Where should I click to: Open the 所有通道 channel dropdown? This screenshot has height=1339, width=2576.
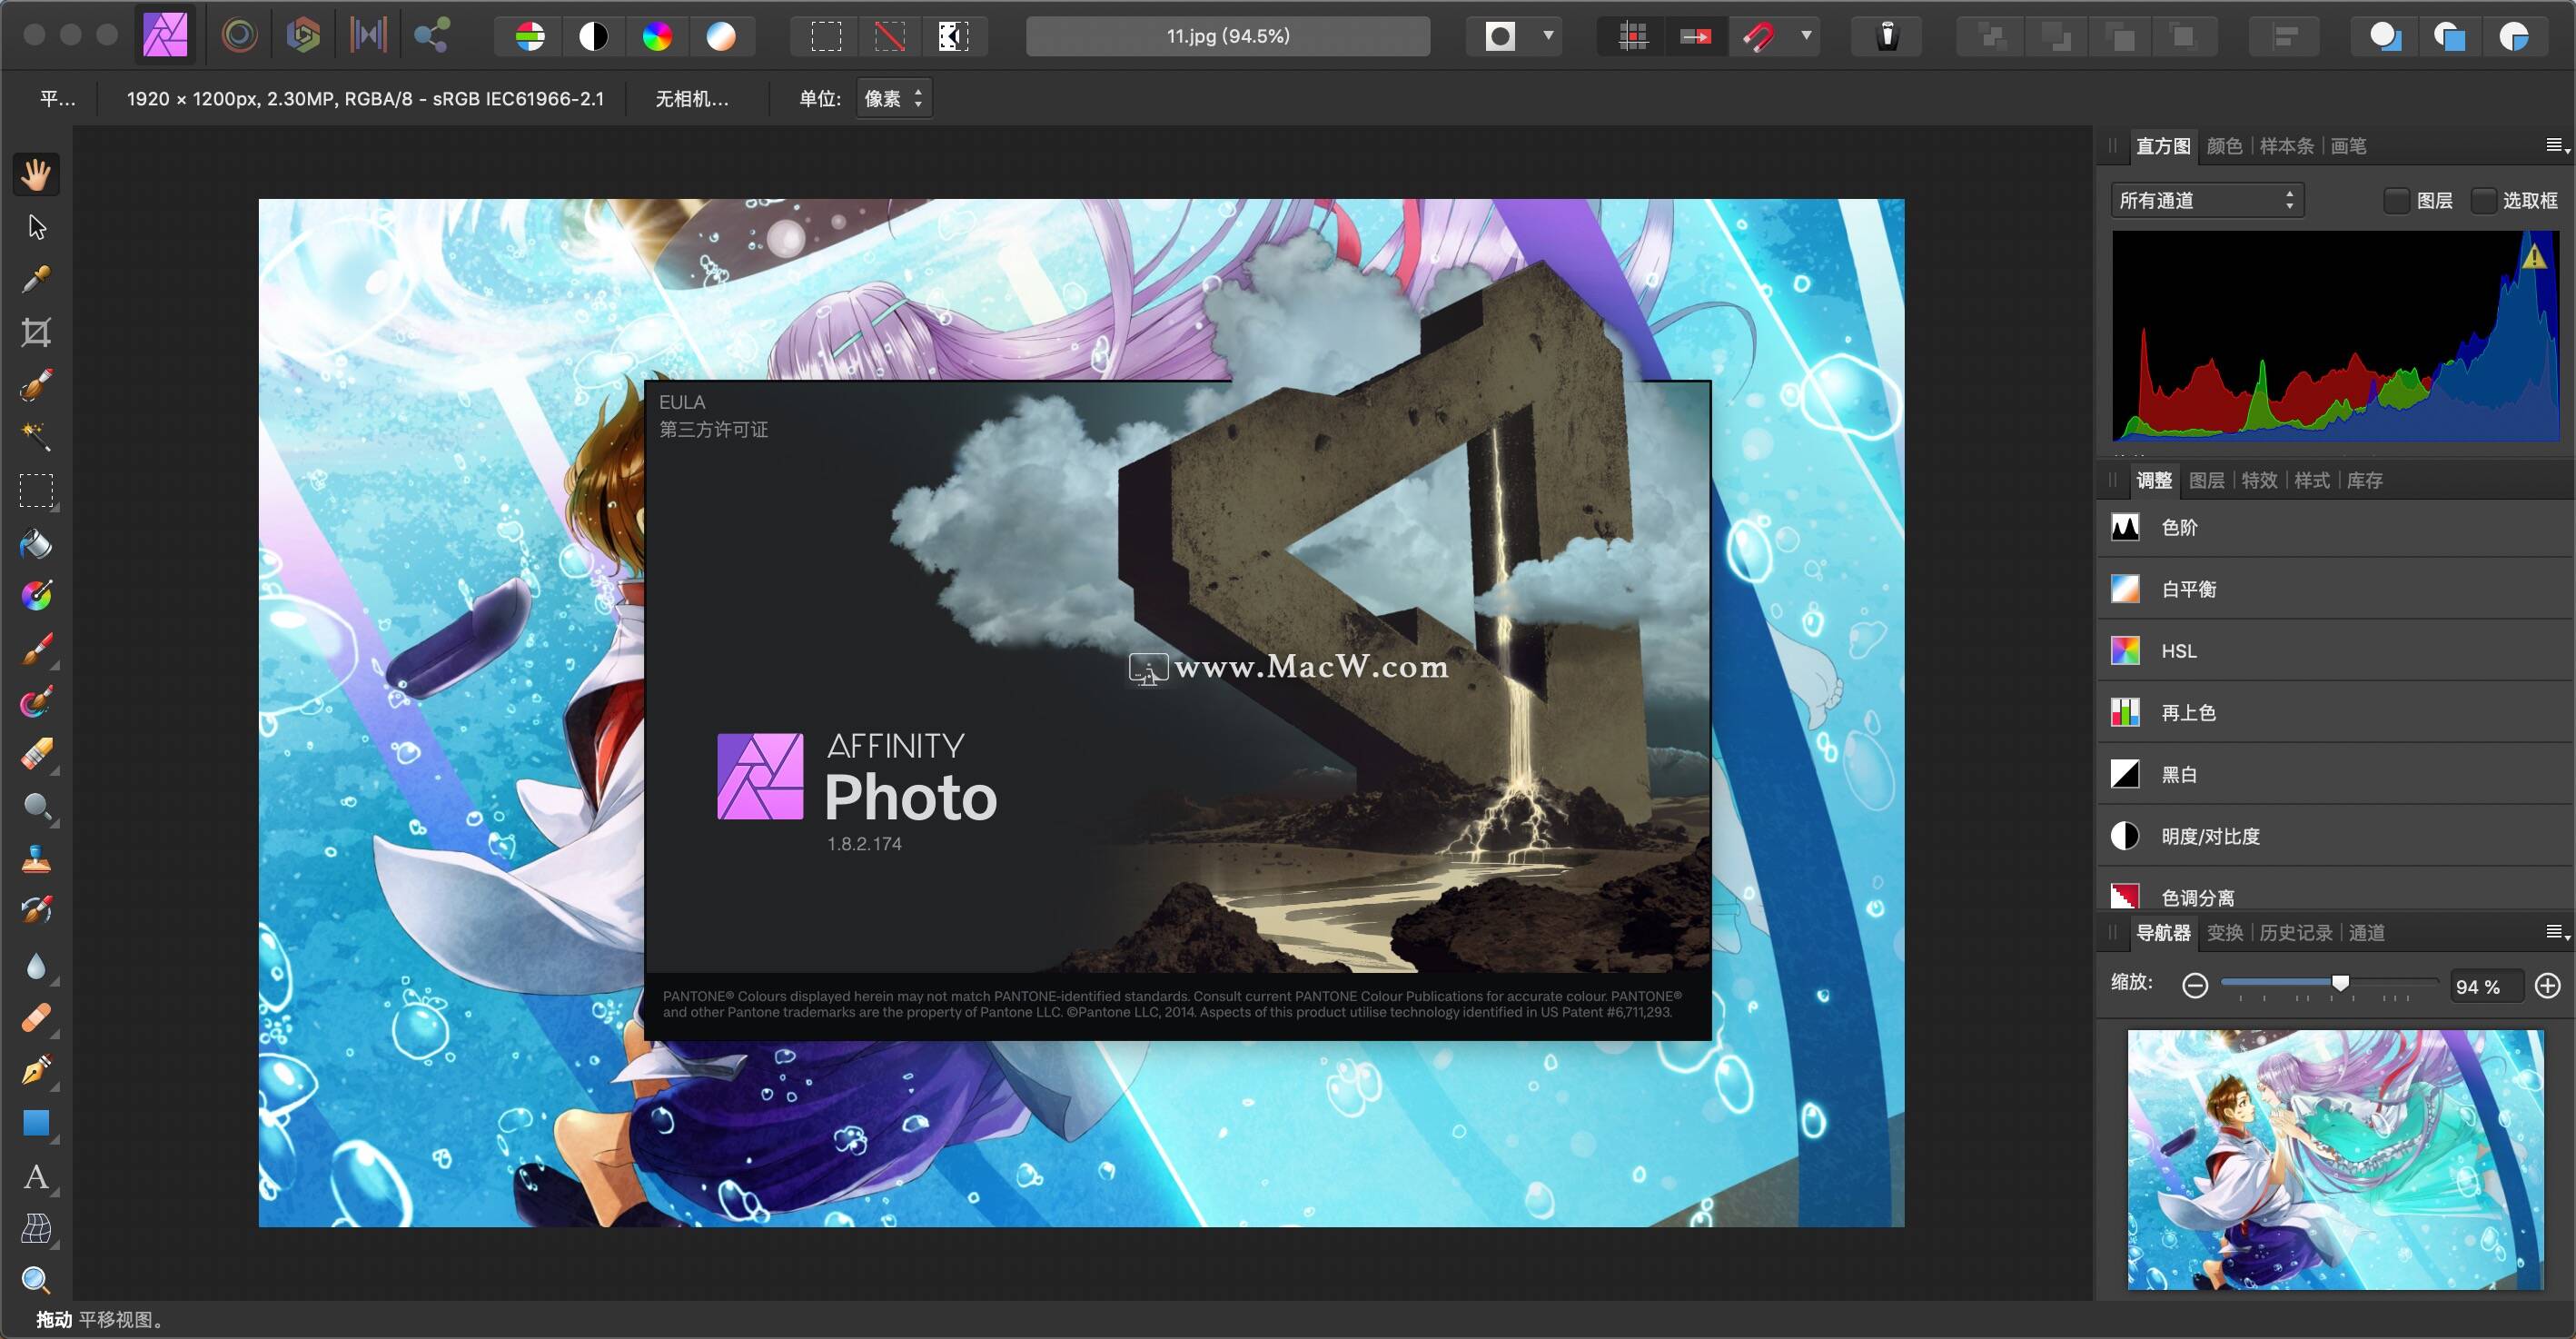pyautogui.click(x=2207, y=201)
